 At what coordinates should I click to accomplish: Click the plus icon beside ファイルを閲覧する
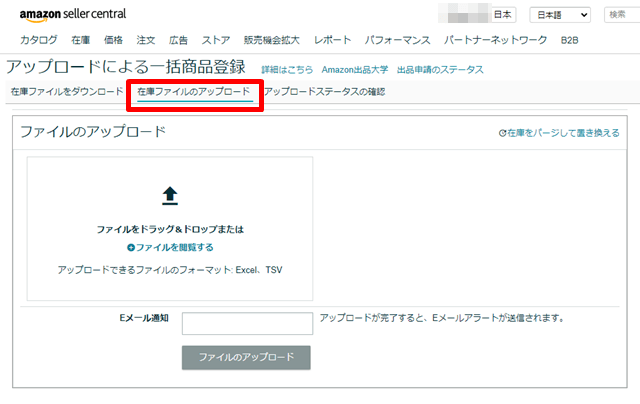point(131,247)
